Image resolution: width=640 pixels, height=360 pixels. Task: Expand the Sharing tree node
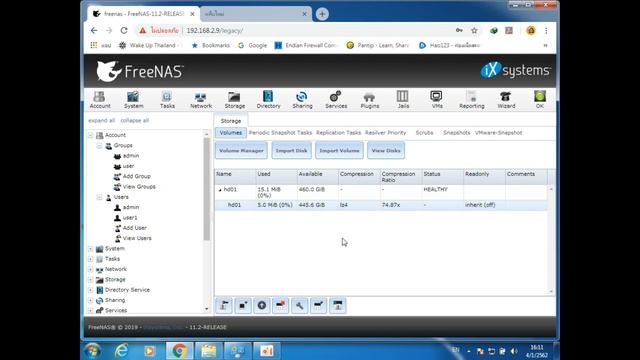(91, 300)
